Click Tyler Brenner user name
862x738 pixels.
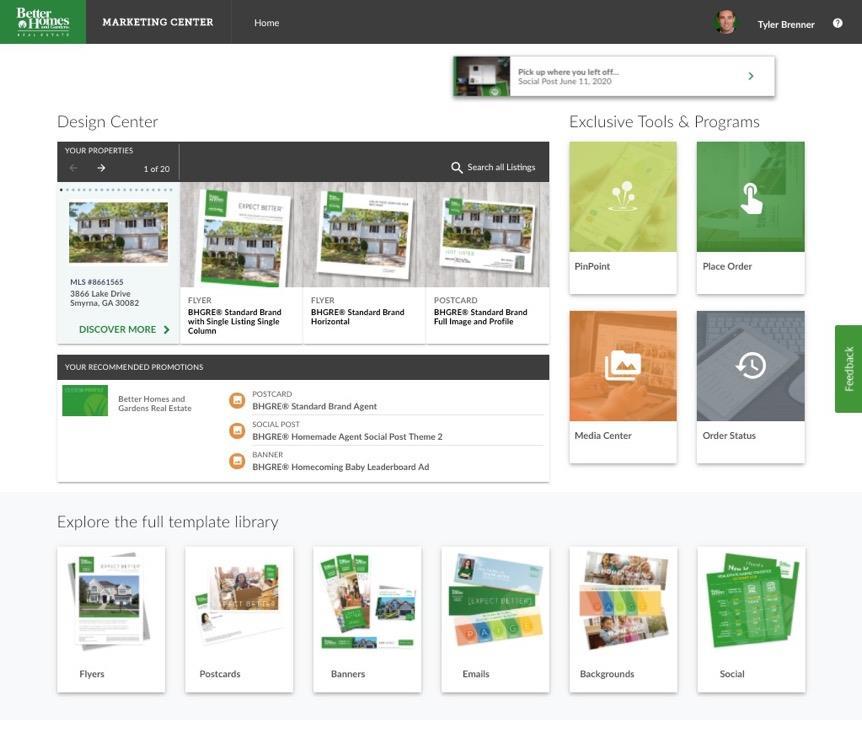click(x=786, y=24)
